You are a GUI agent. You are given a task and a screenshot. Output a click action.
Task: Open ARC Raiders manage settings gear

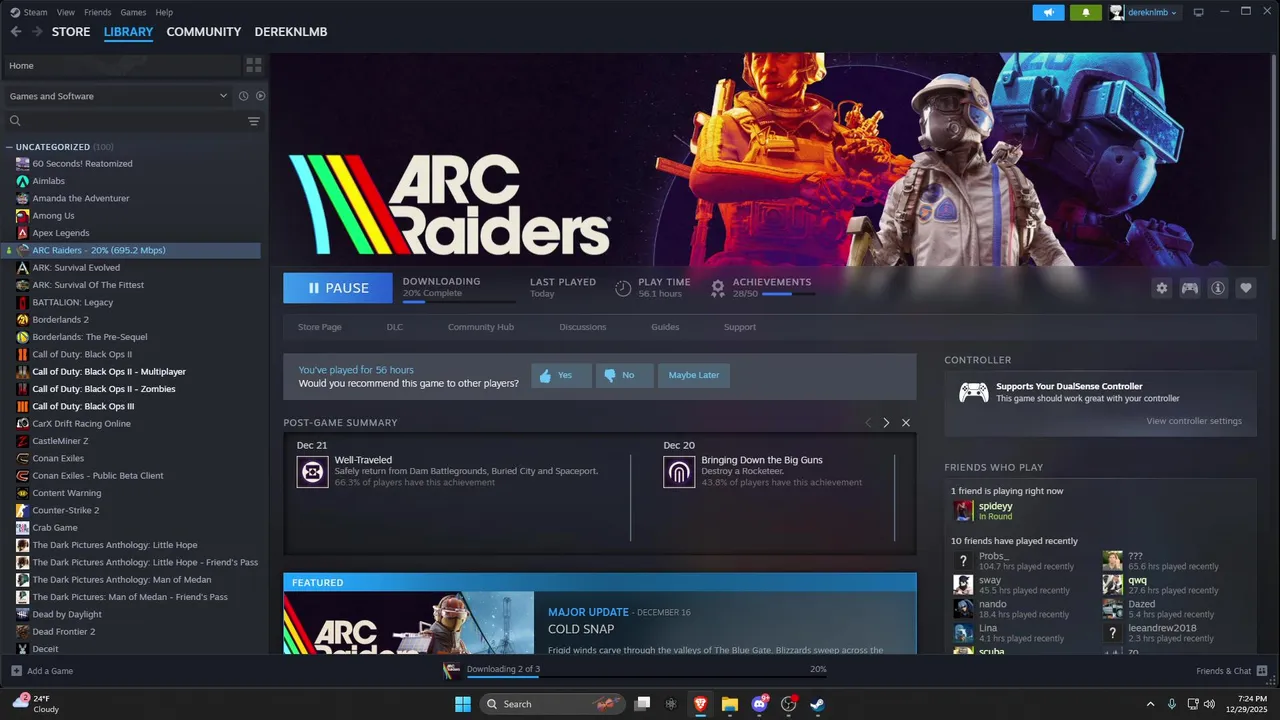(1162, 288)
